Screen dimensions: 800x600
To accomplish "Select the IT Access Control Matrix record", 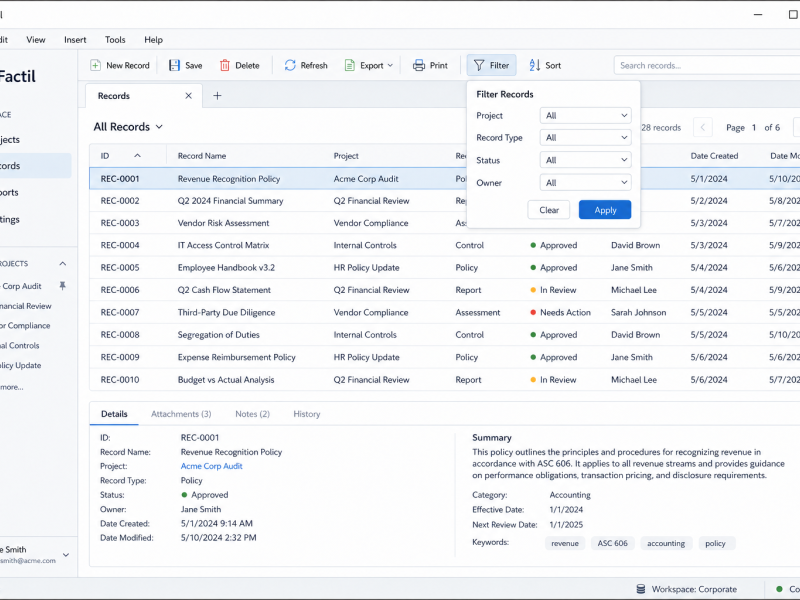I will 444,245.
